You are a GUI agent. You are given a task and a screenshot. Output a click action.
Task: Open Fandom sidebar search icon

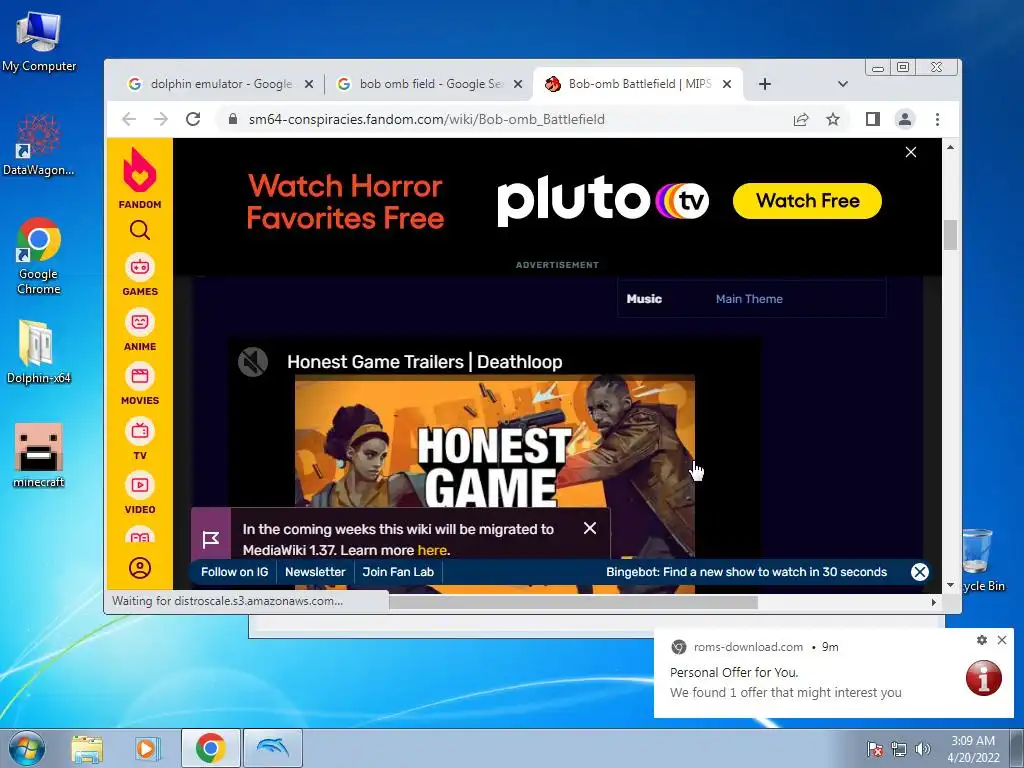(140, 230)
